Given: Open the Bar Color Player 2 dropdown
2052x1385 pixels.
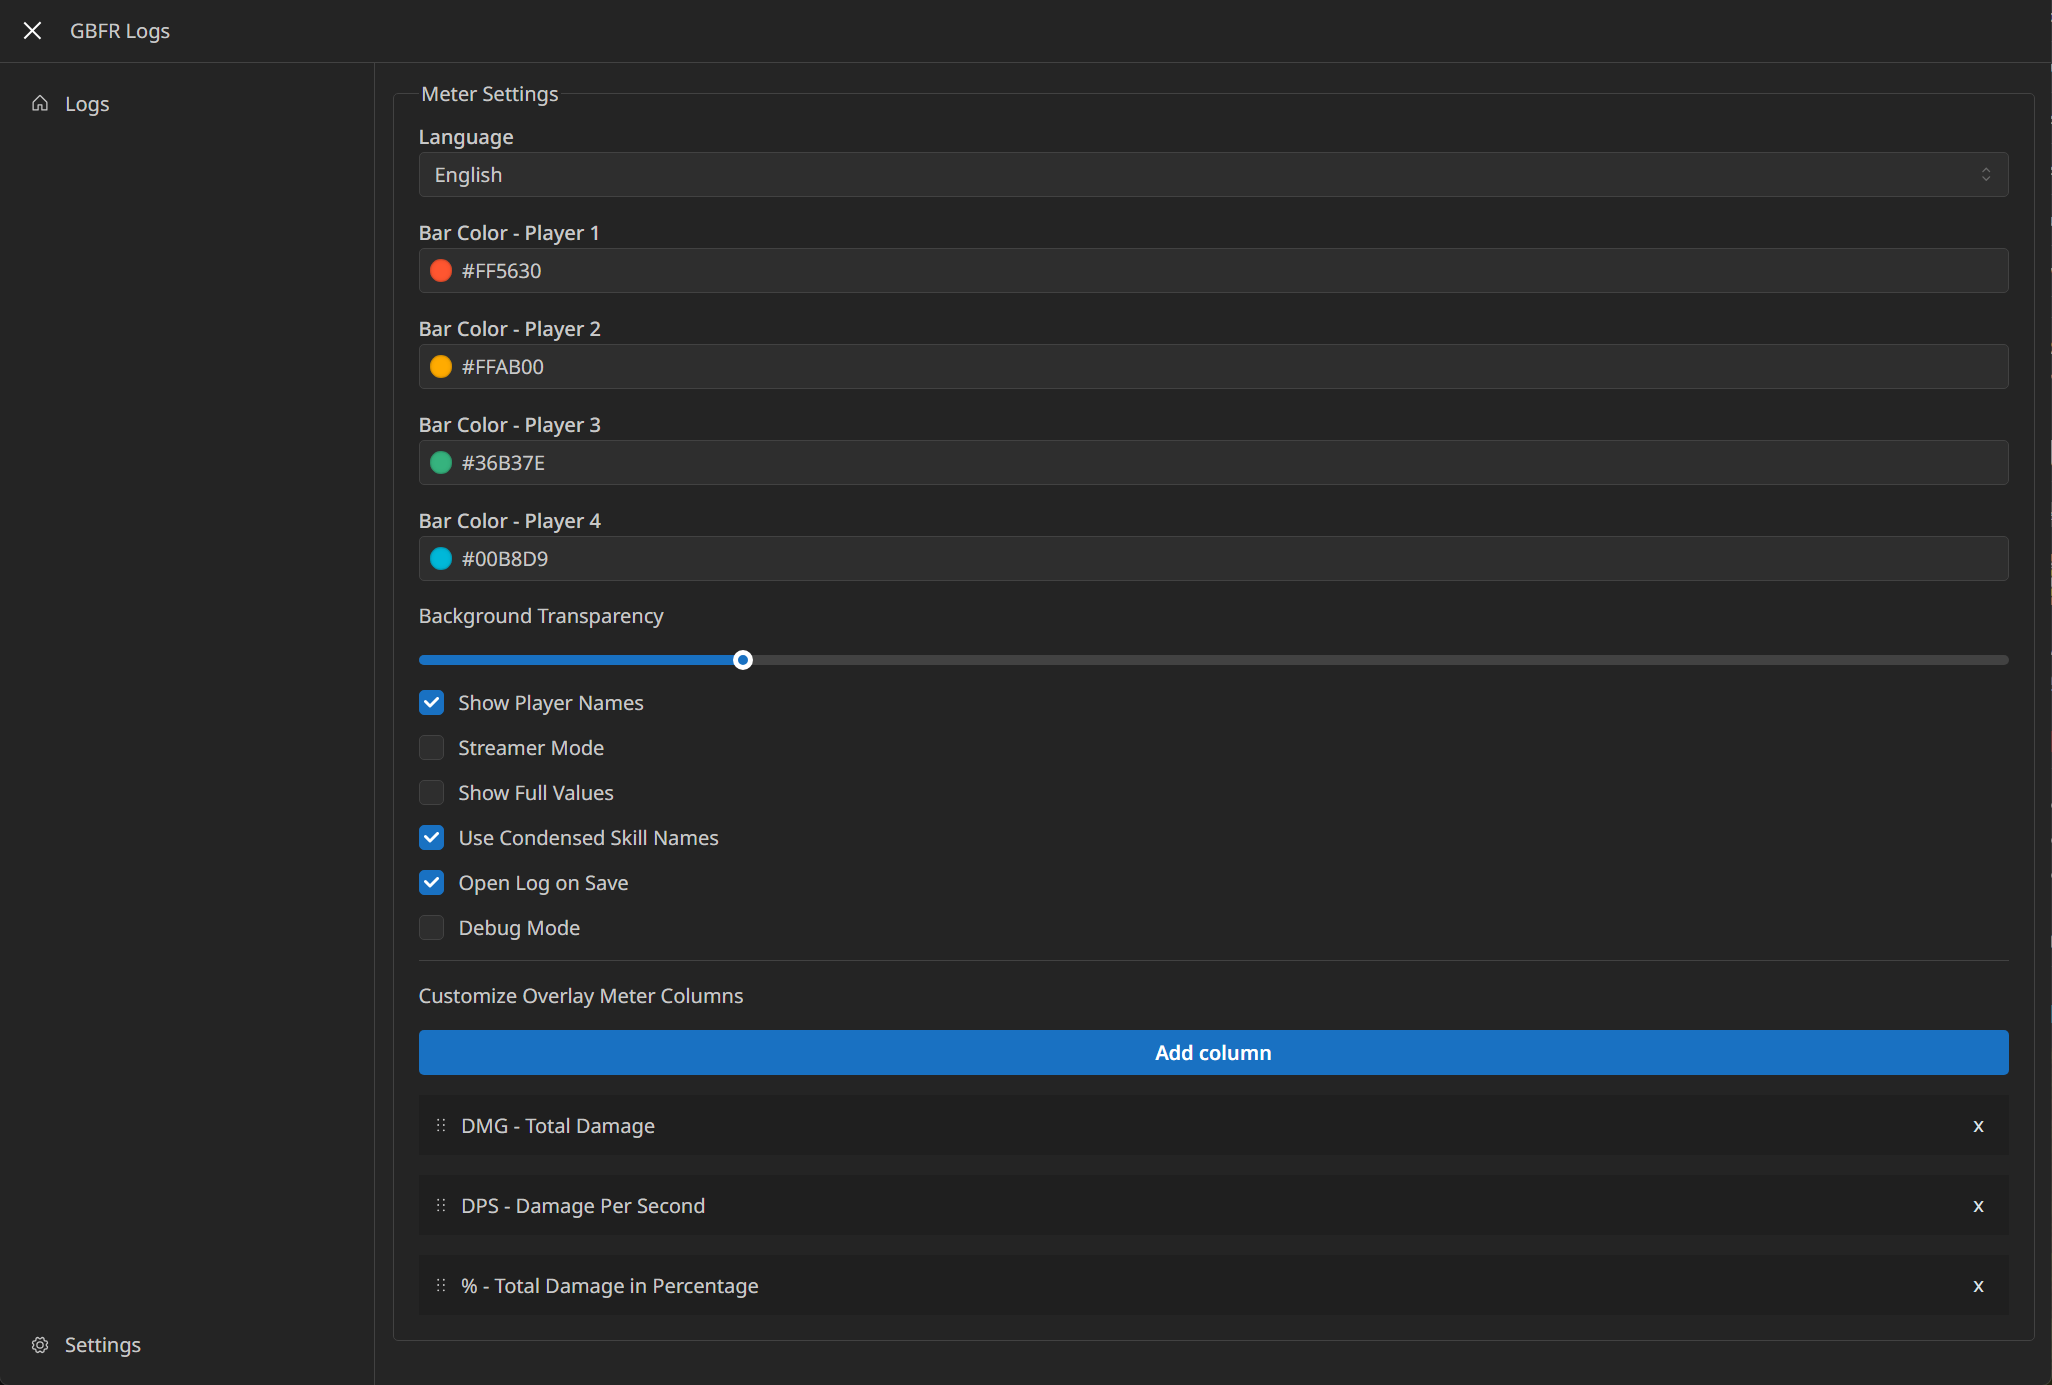Looking at the screenshot, I should [1213, 366].
